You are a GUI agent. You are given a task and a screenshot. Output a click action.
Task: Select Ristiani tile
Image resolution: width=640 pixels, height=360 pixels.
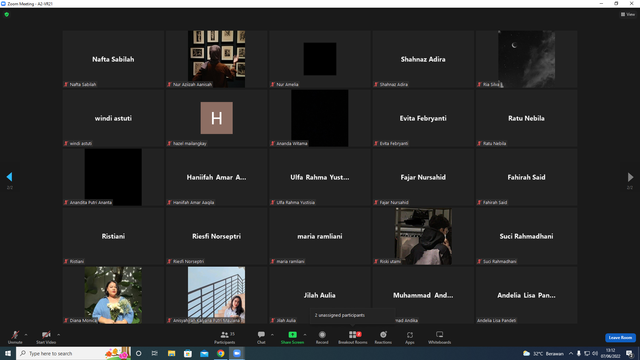pos(113,236)
